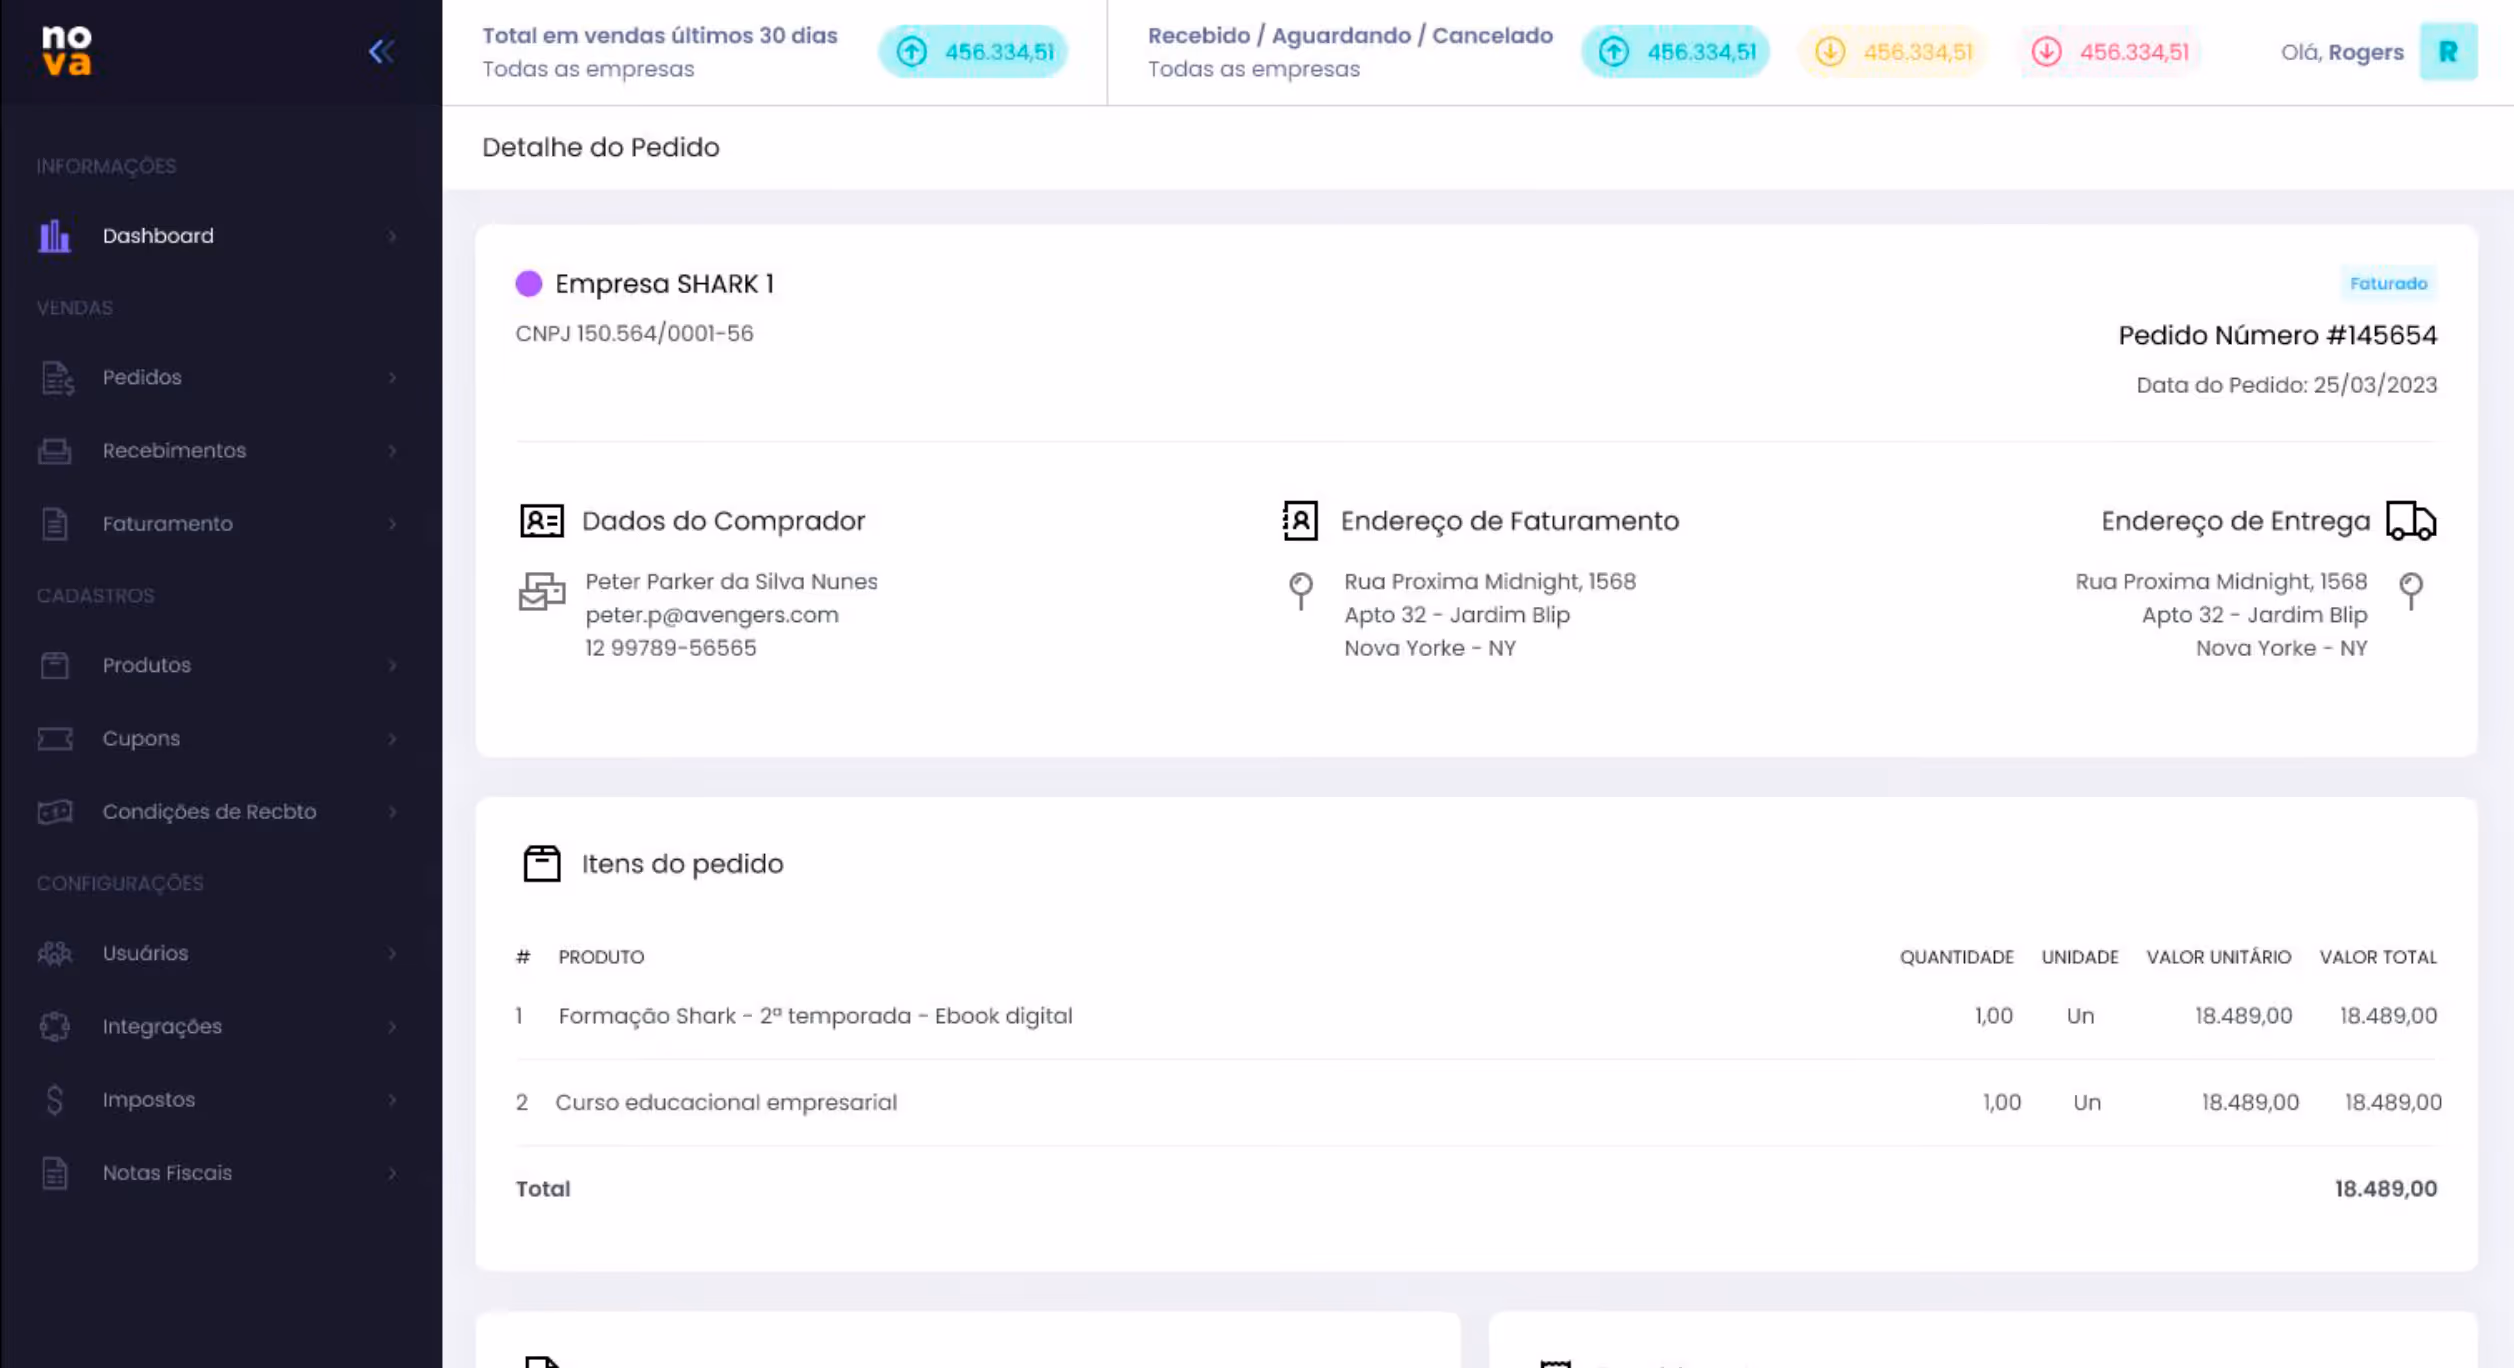Open the Faturamento menu item
The image size is (2514, 1368).
pos(167,524)
